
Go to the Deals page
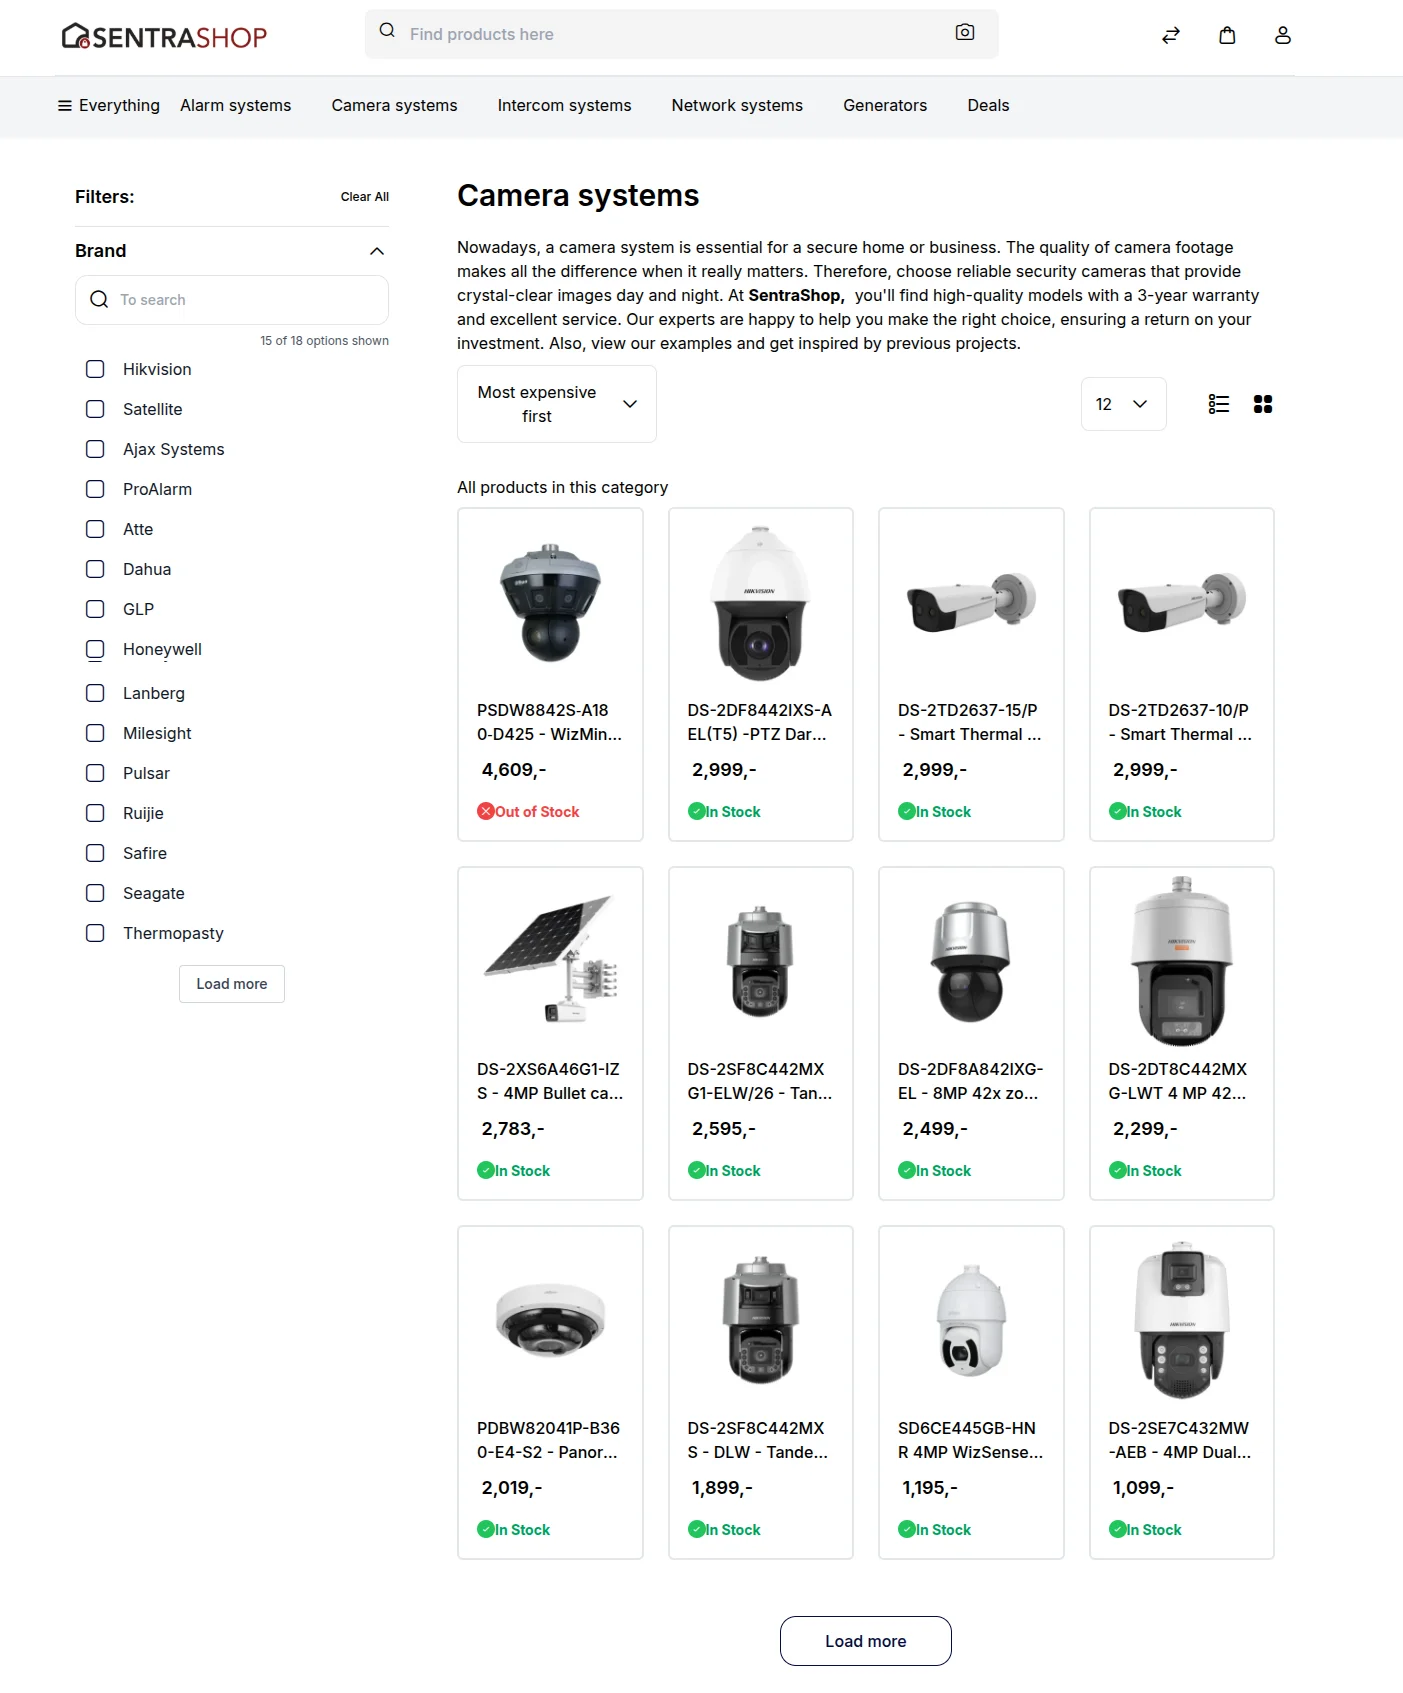click(988, 105)
